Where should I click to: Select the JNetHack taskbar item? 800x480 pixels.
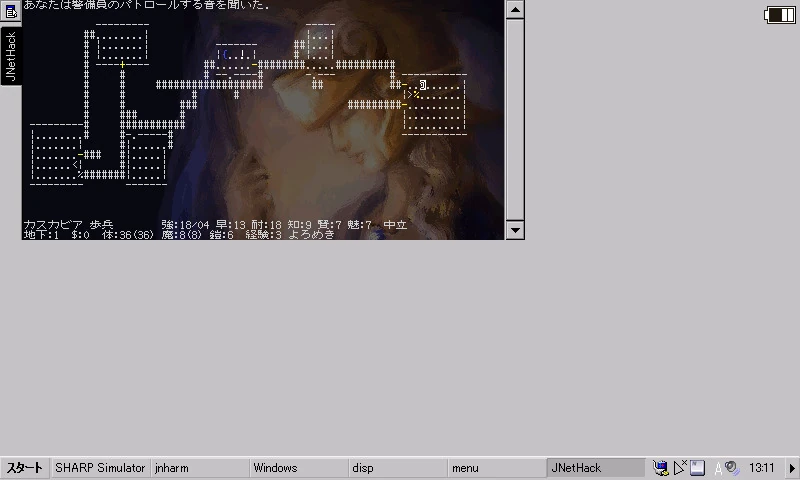click(x=595, y=468)
